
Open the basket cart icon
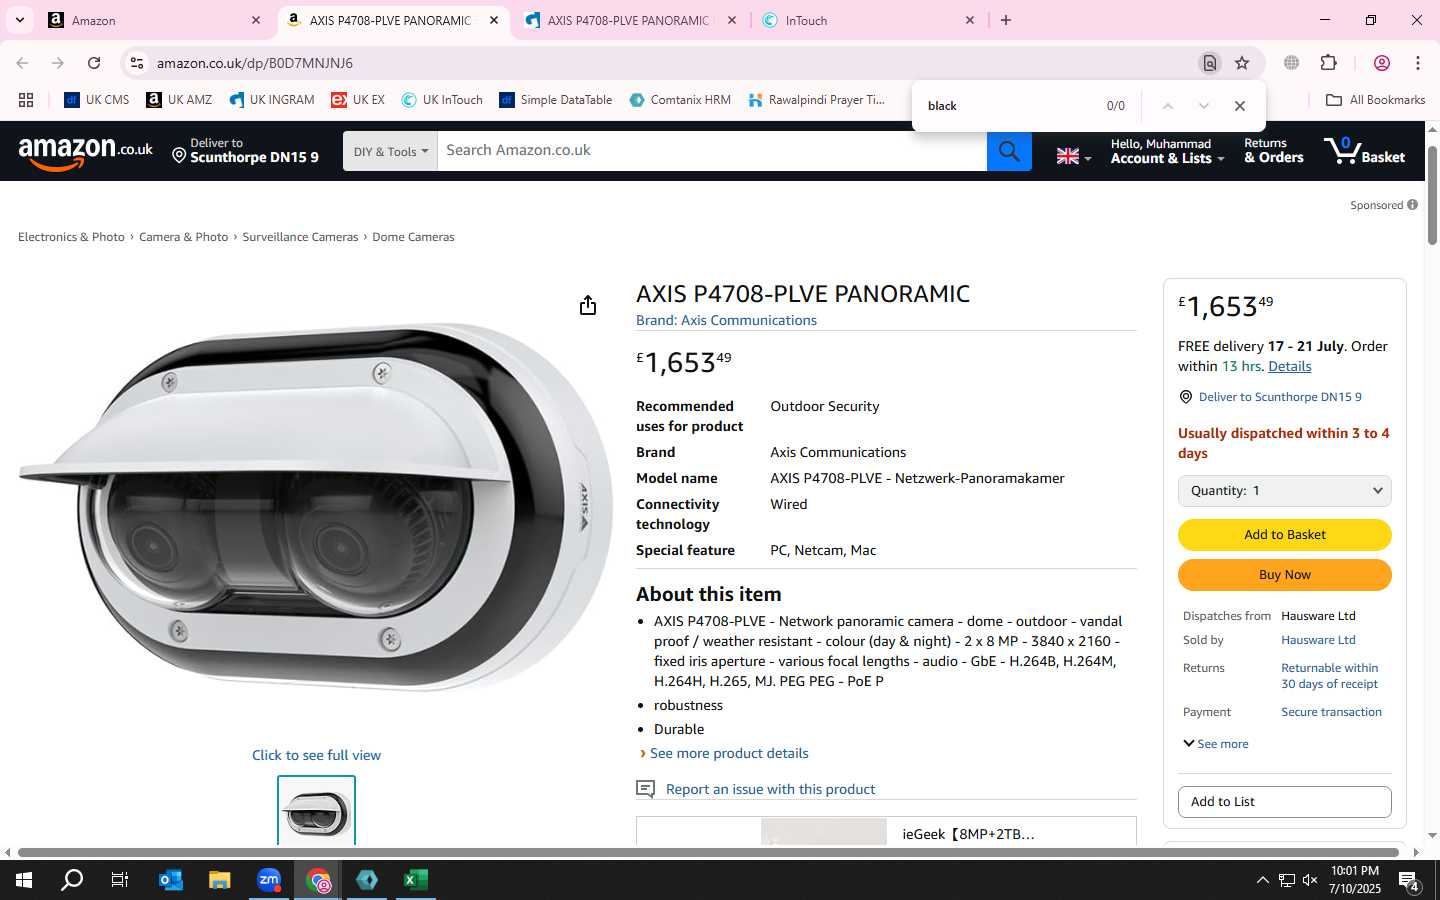(x=1365, y=151)
